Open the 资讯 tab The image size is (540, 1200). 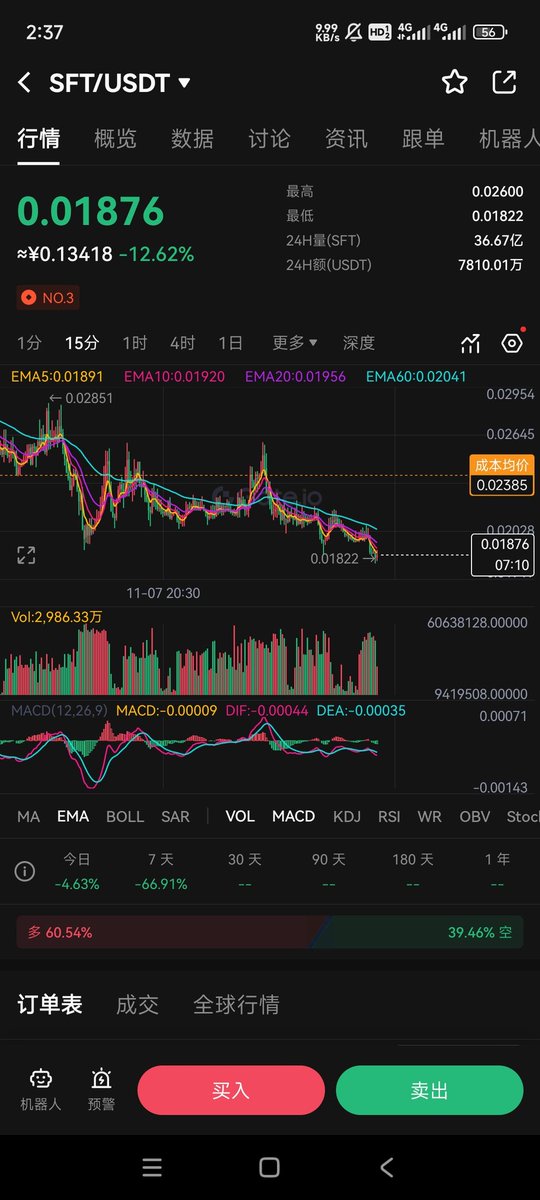[x=346, y=139]
